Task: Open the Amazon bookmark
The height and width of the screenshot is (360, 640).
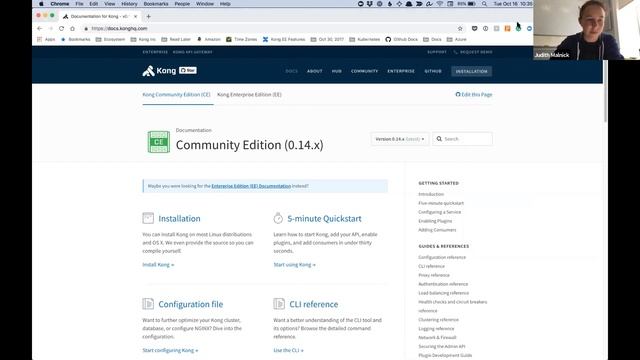Action: point(209,40)
